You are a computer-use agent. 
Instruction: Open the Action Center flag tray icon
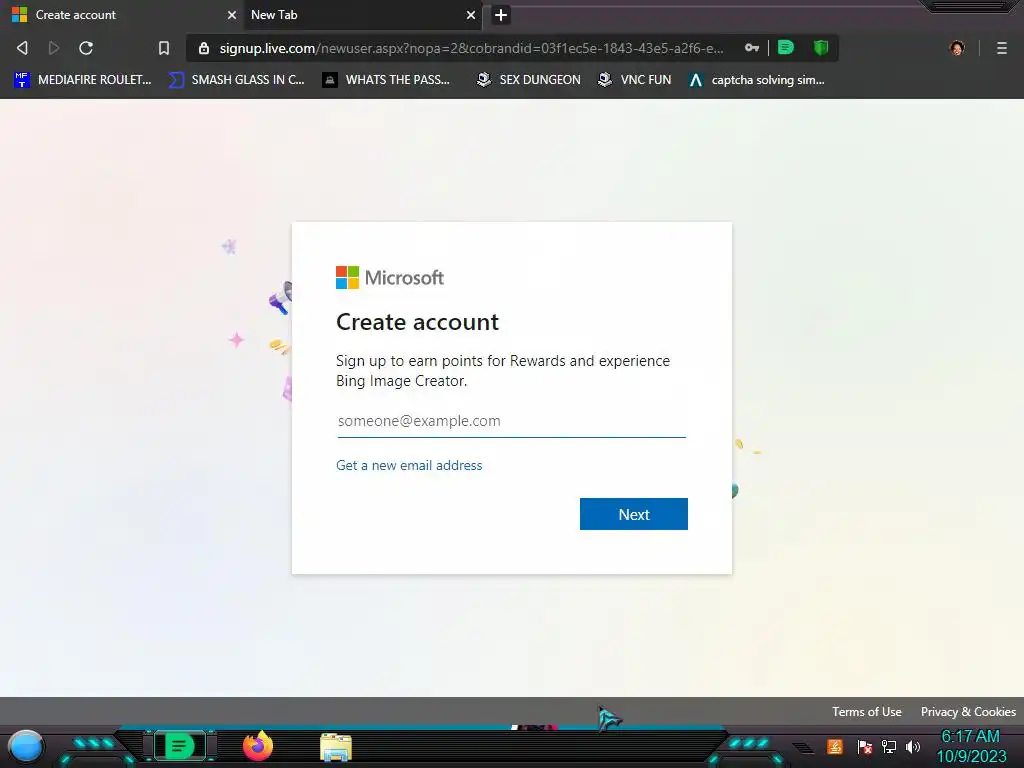[x=865, y=746]
